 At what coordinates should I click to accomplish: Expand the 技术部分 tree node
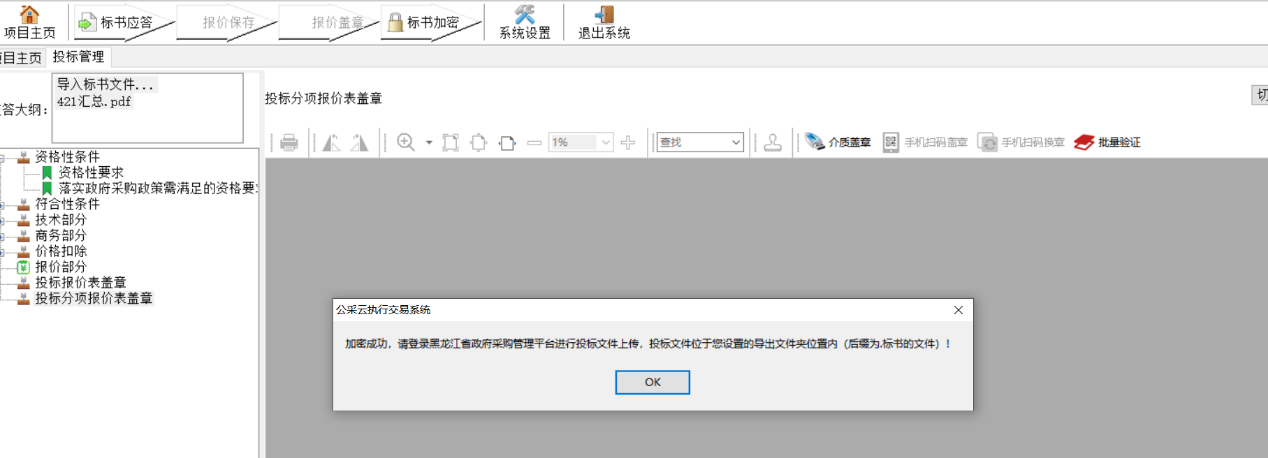3,220
